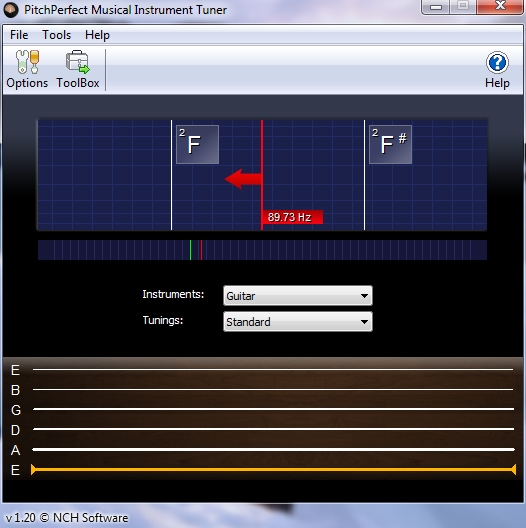Minimize the PitchPerfect window
Viewport: 526px width, 528px height.
(436, 7)
